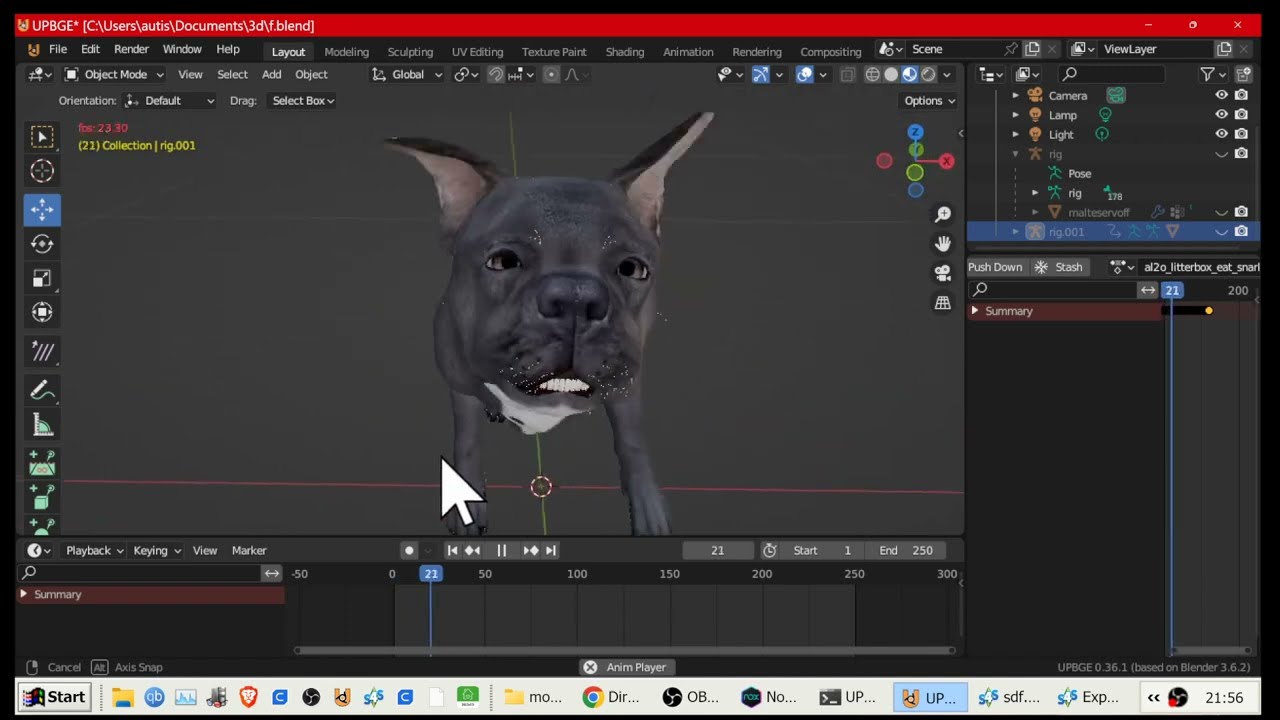Image resolution: width=1280 pixels, height=720 pixels.
Task: Click the current frame 21 field
Action: tap(717, 550)
